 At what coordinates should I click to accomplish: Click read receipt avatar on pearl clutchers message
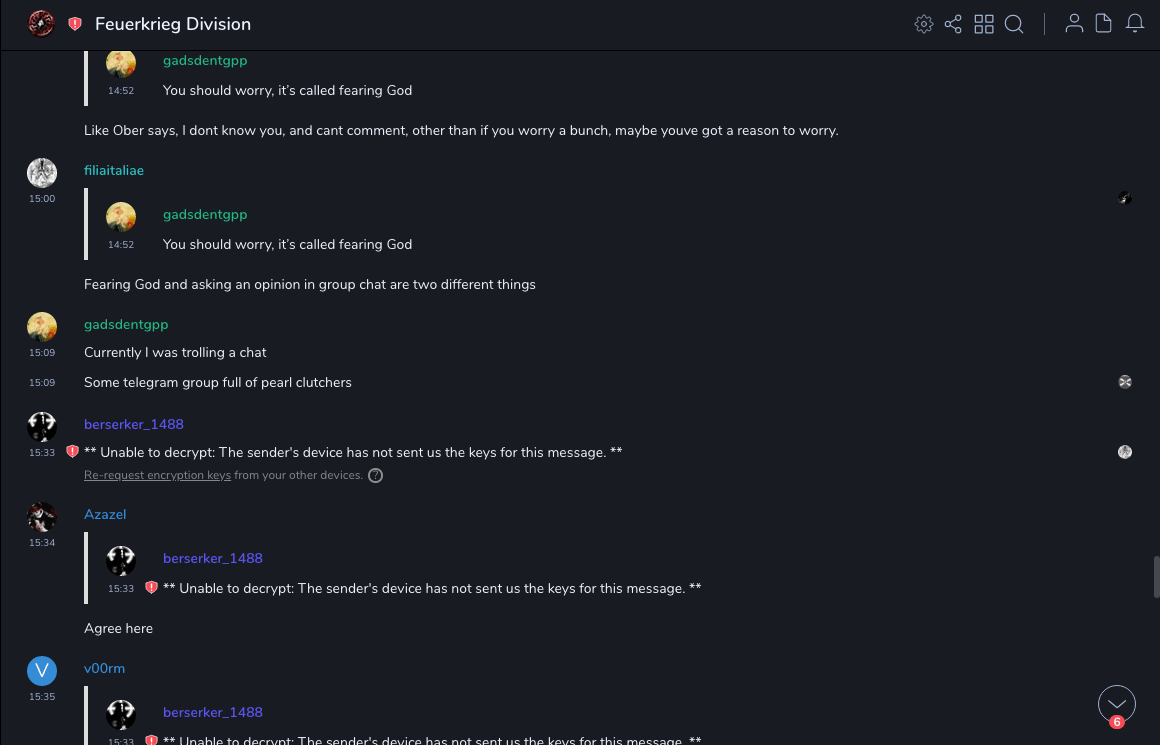(1125, 382)
